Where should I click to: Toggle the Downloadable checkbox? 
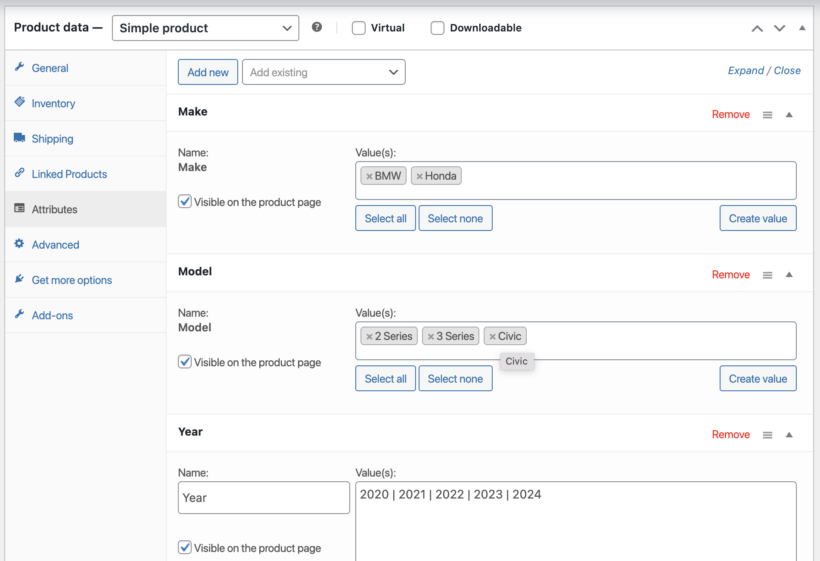437,28
